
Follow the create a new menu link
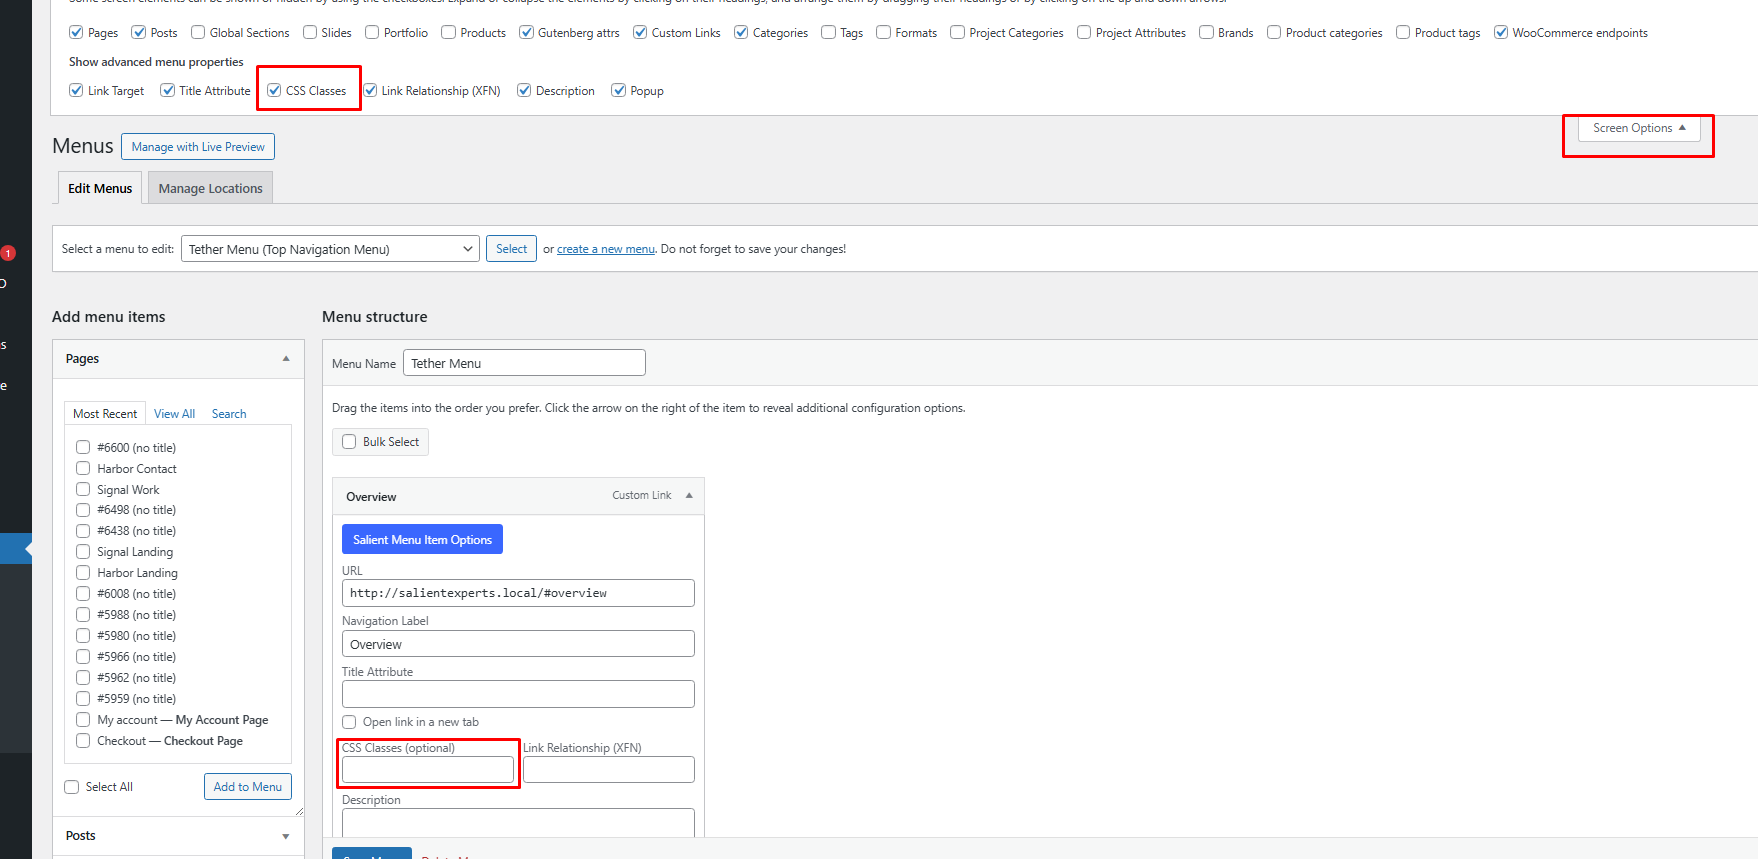pos(605,249)
